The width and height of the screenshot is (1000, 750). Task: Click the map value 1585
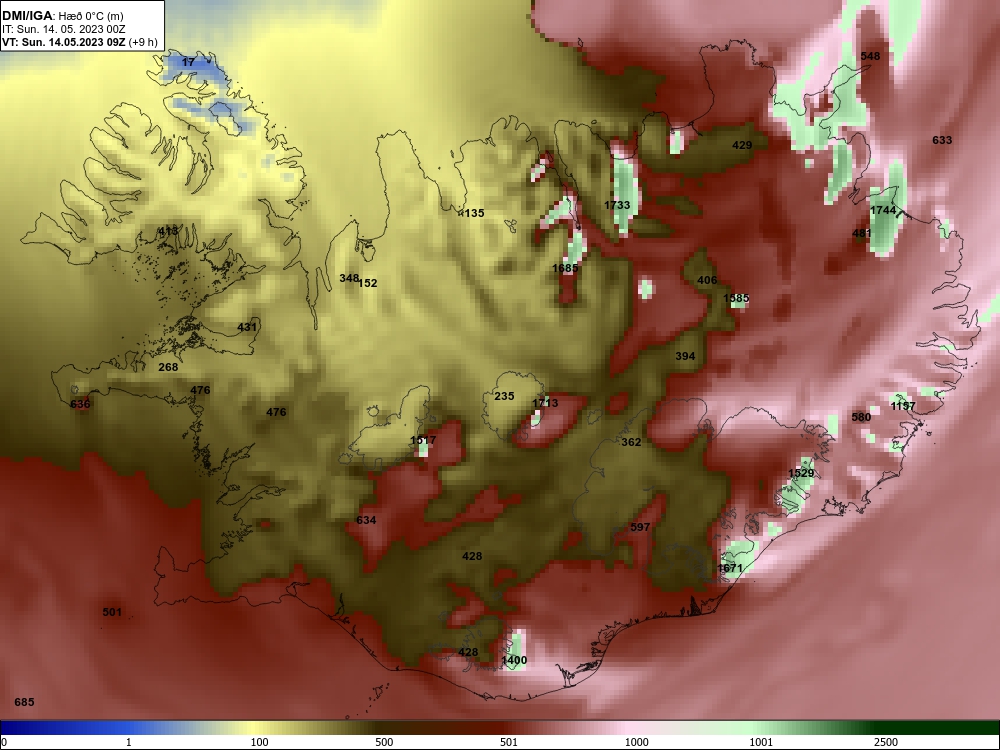pyautogui.click(x=736, y=298)
